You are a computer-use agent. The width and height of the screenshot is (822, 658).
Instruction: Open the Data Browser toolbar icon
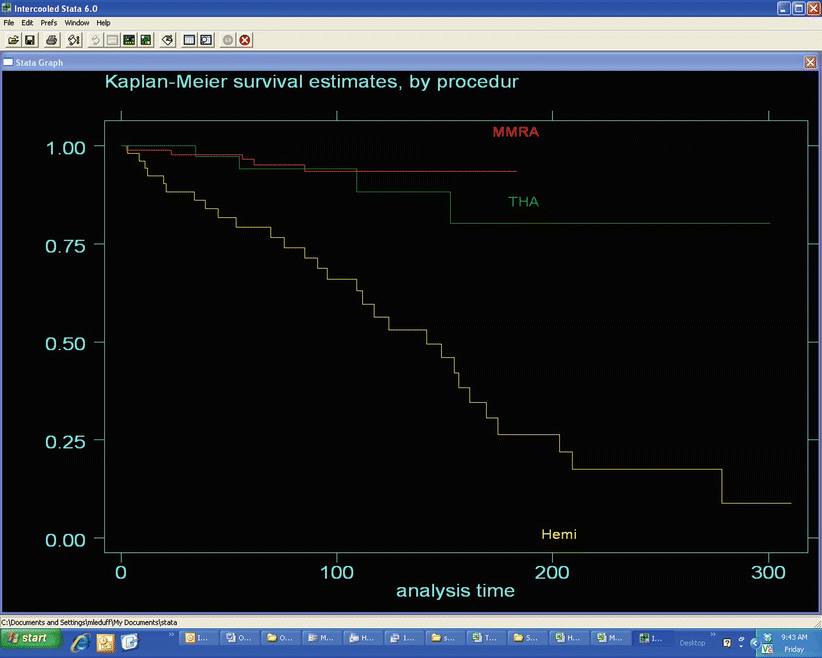click(206, 40)
